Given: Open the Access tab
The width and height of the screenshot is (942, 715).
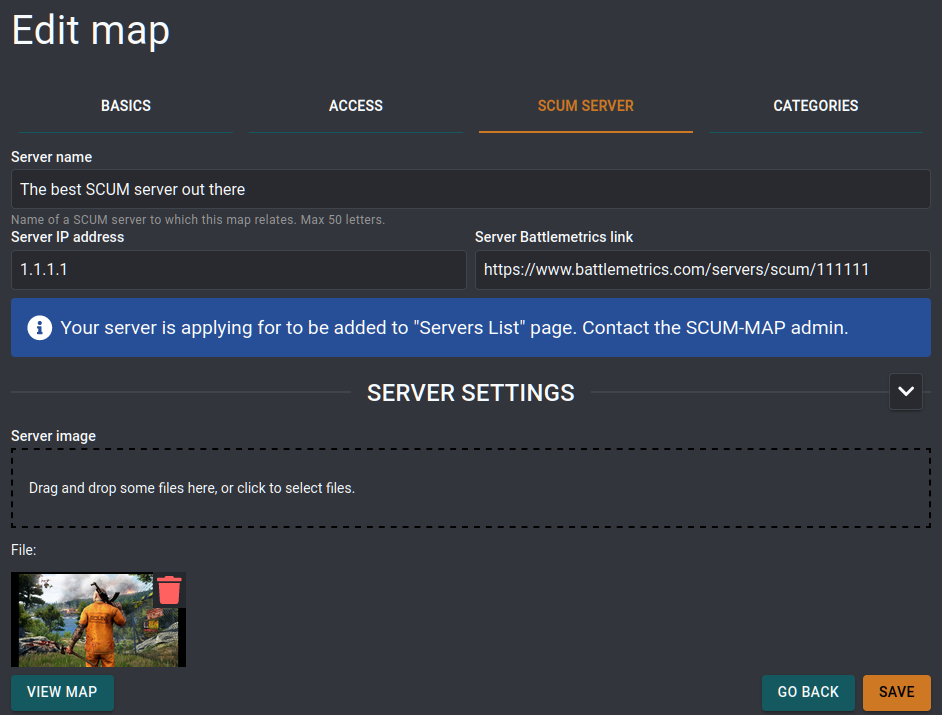Looking at the screenshot, I should click(x=356, y=106).
